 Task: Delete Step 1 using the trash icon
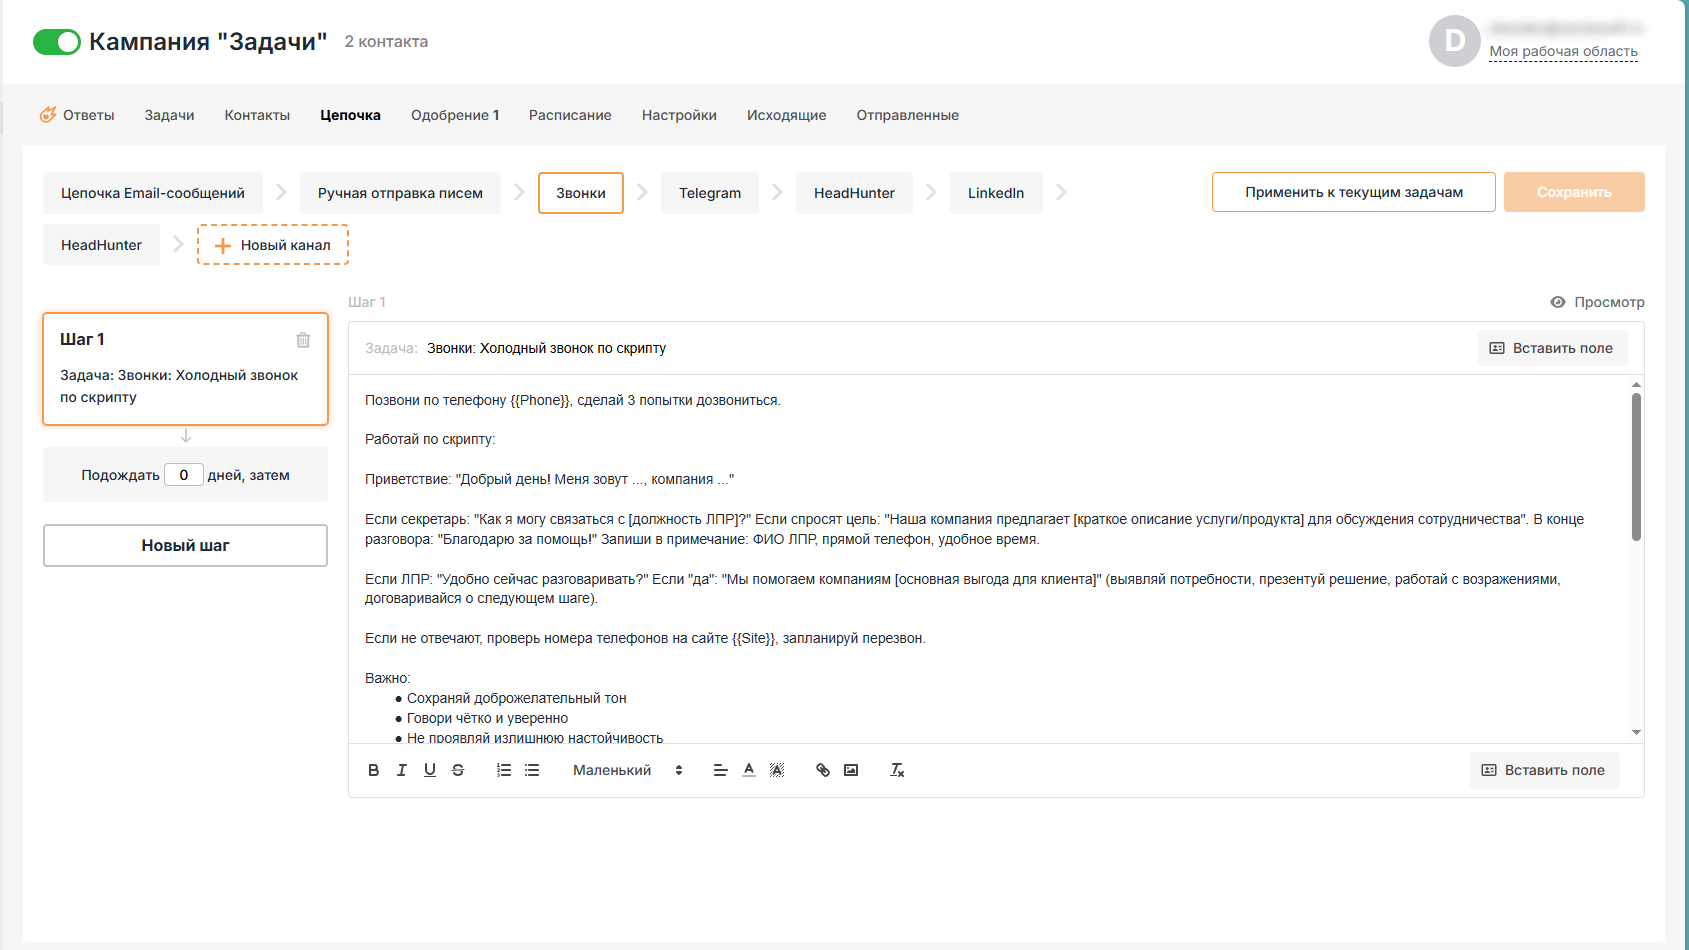[303, 340]
